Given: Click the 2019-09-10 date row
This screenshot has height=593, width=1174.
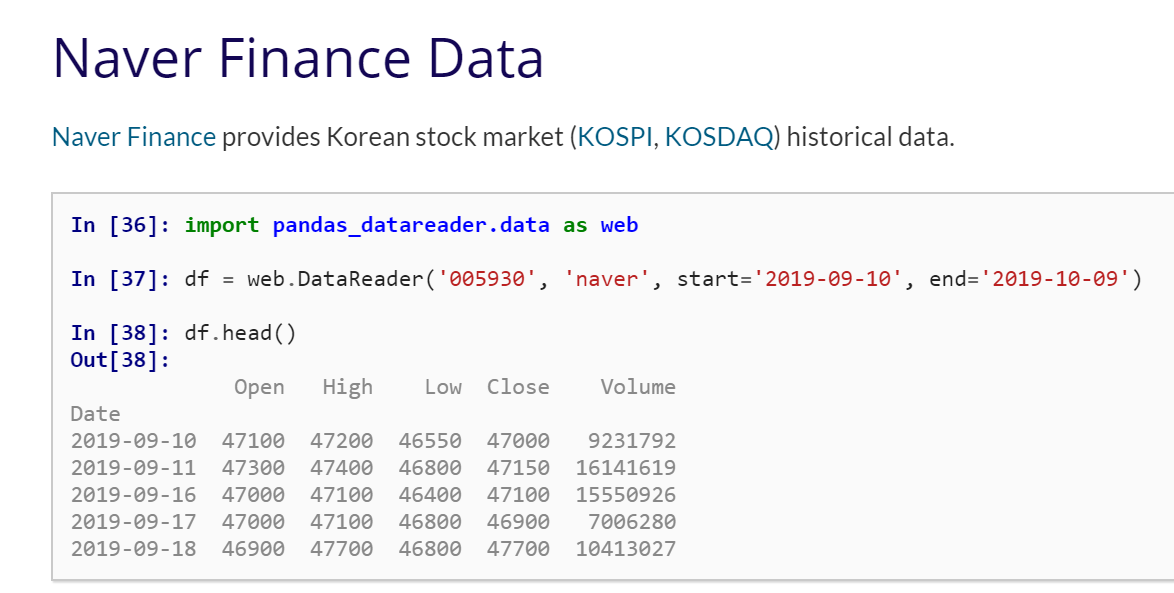Looking at the screenshot, I should [373, 440].
